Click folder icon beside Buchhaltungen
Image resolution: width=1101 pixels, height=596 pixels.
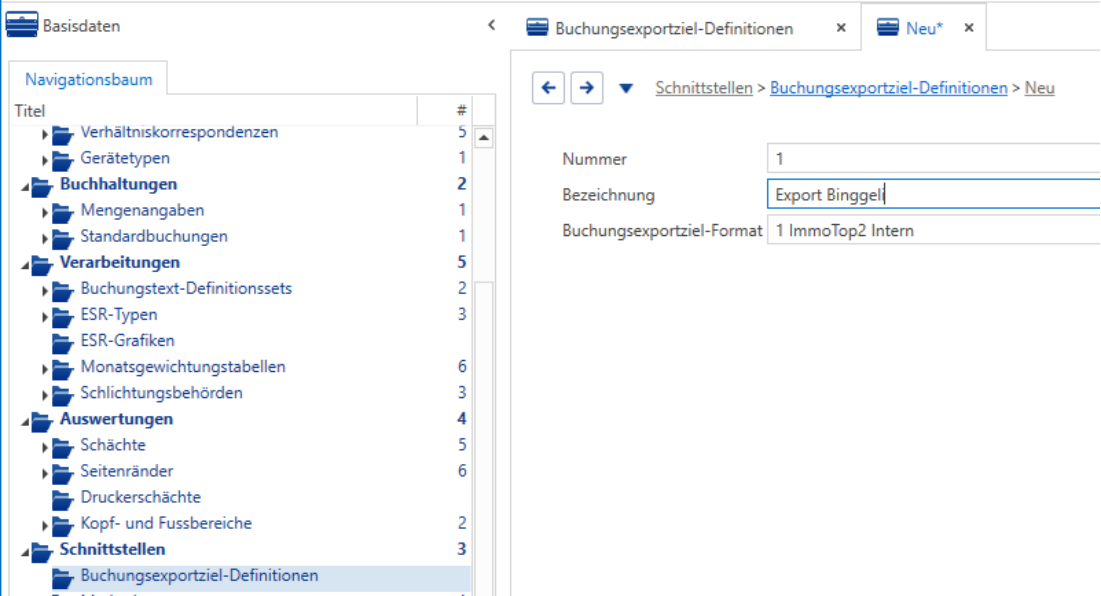[x=41, y=185]
